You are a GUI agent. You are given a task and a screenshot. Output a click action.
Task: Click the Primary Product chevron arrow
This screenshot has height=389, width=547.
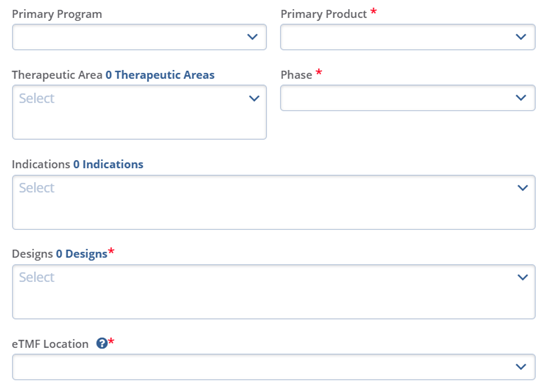(521, 37)
